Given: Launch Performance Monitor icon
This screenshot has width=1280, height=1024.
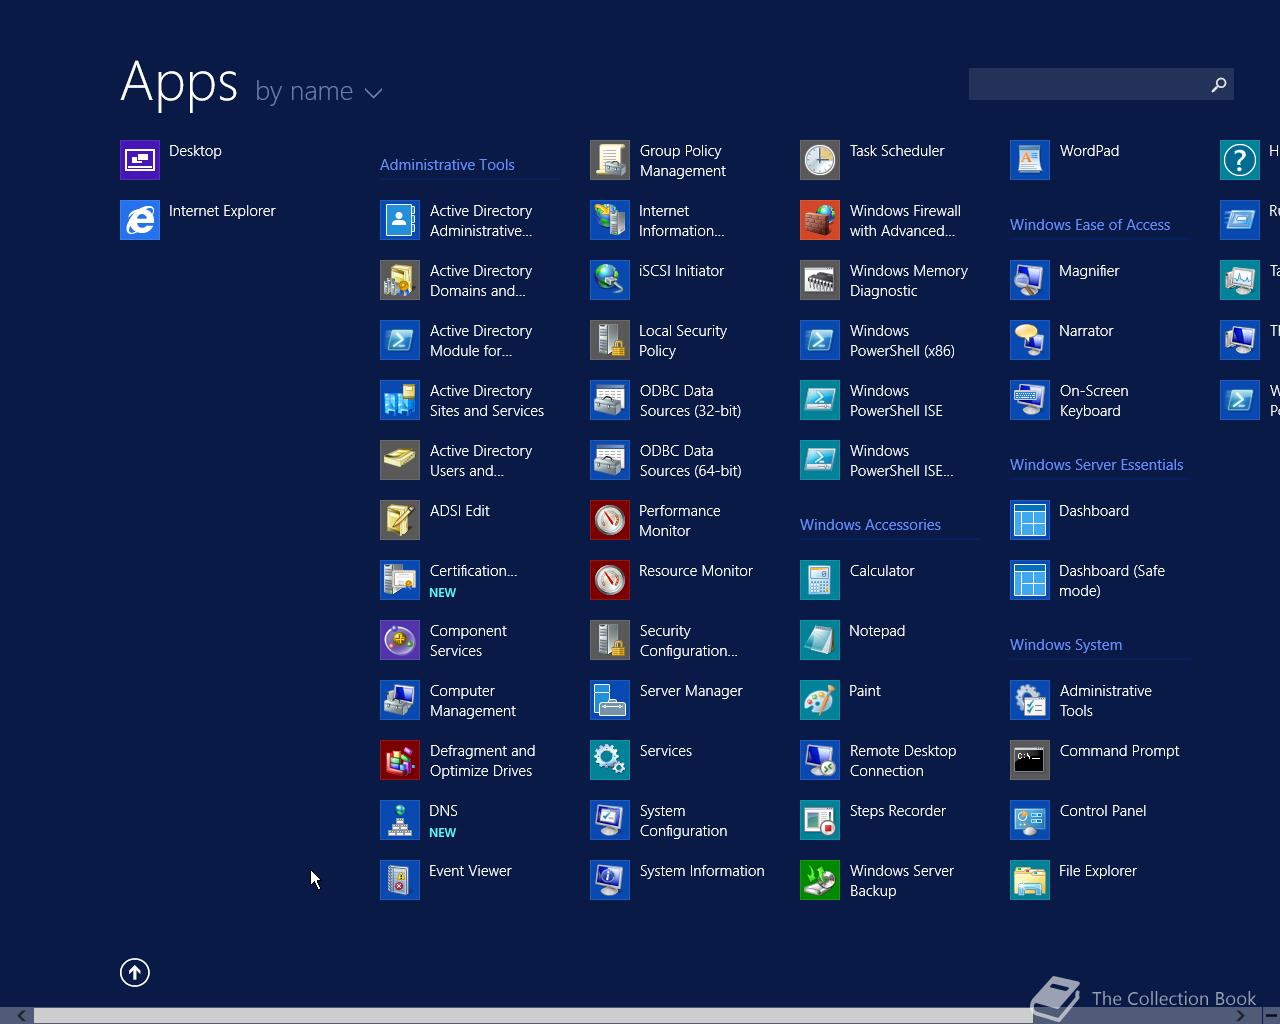Looking at the screenshot, I should click(x=610, y=520).
